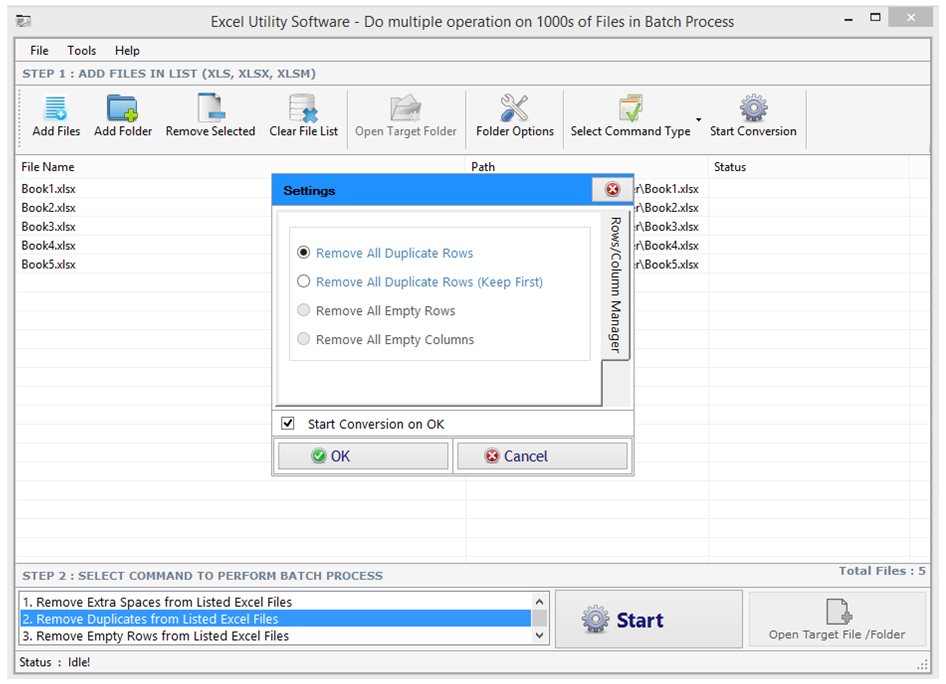Screen dimensions: 946x684
Task: Click the Open Target Folder toolbar icon
Action: pos(405,109)
